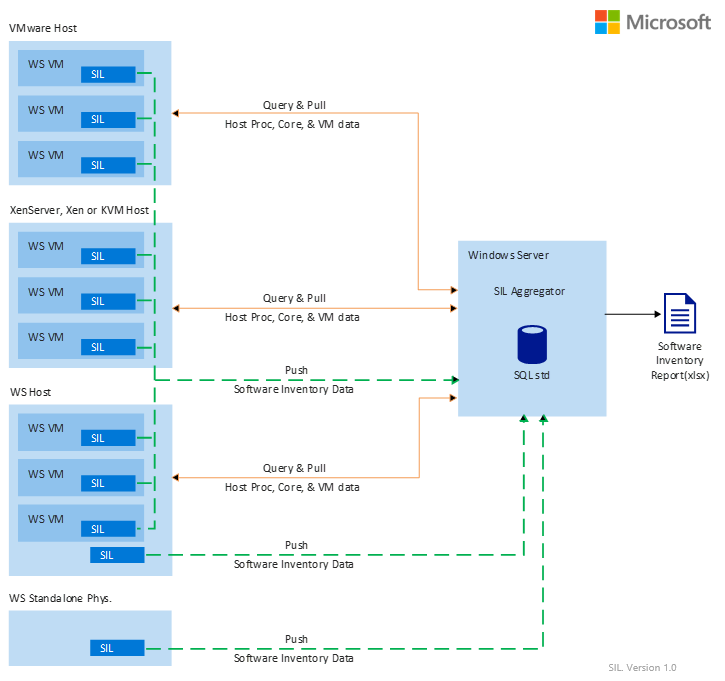Click "Host Proc, Core, & VM data" beside VMware Host
The width and height of the screenshot is (725, 681).
(292, 124)
